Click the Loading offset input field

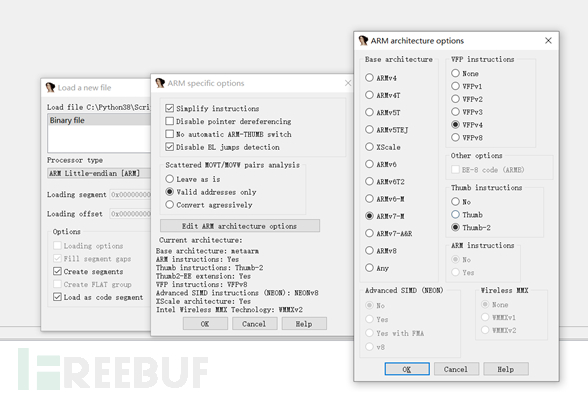click(x=130, y=214)
